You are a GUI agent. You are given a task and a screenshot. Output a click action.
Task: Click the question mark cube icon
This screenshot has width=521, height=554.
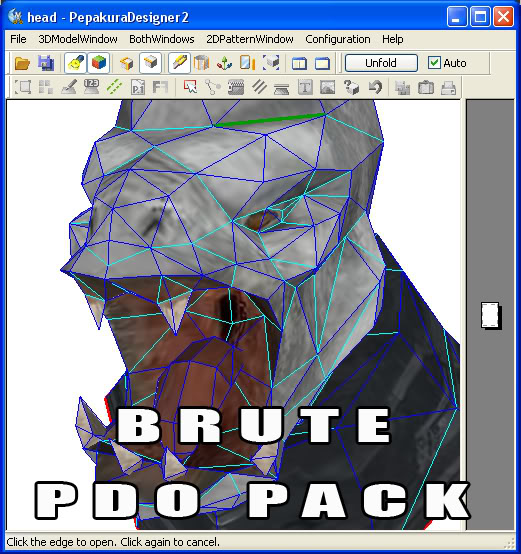click(351, 87)
